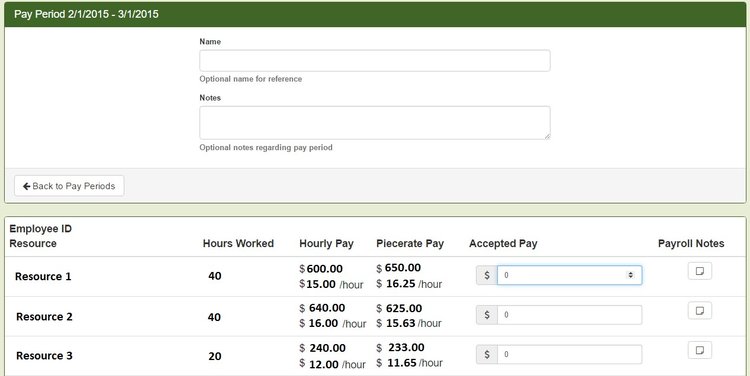Click Accepted Pay input for Resource 2

569,315
